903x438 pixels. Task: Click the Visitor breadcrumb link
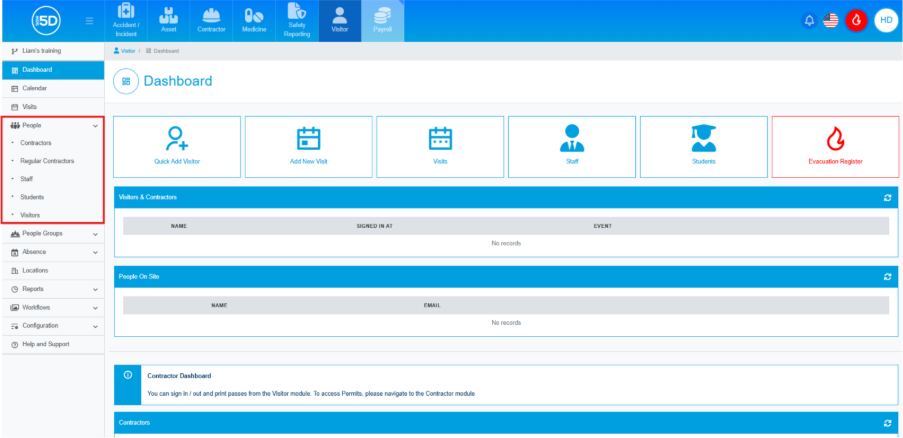click(x=127, y=50)
